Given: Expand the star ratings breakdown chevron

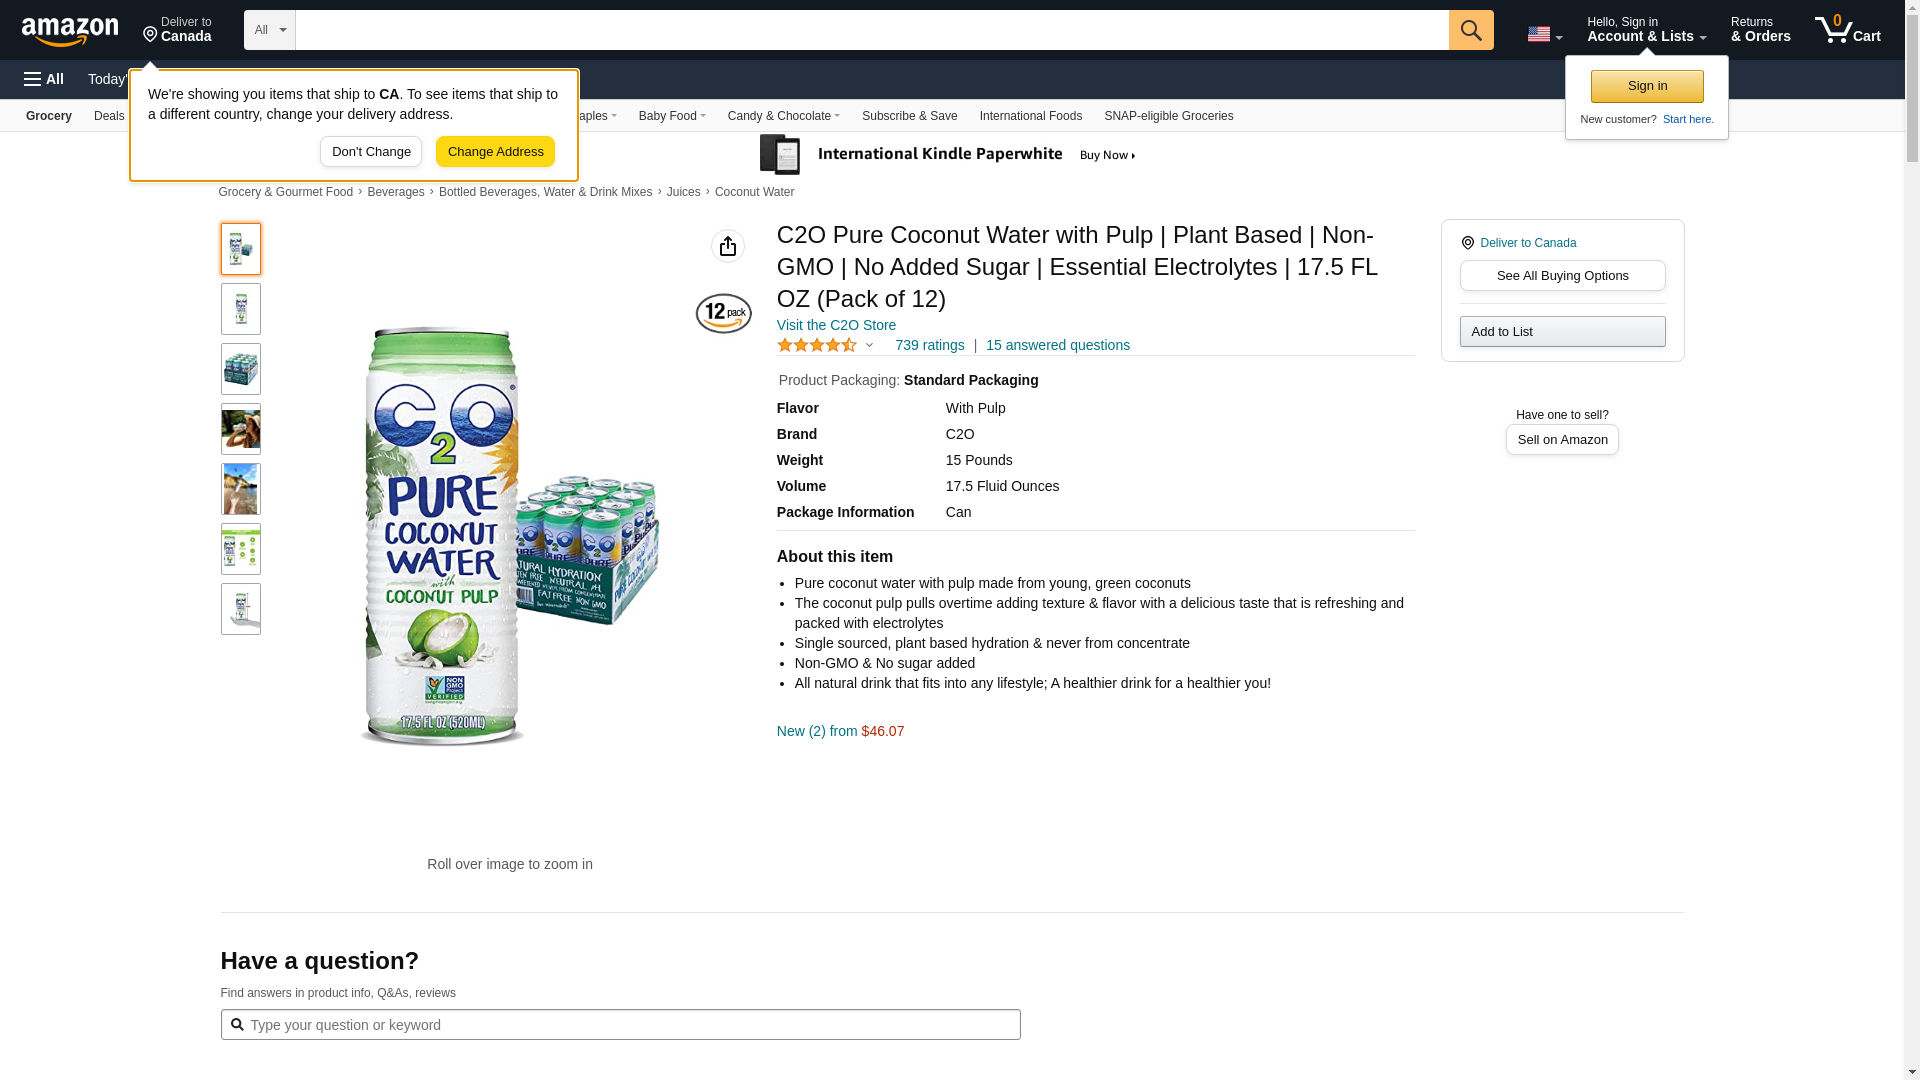Looking at the screenshot, I should (x=869, y=345).
